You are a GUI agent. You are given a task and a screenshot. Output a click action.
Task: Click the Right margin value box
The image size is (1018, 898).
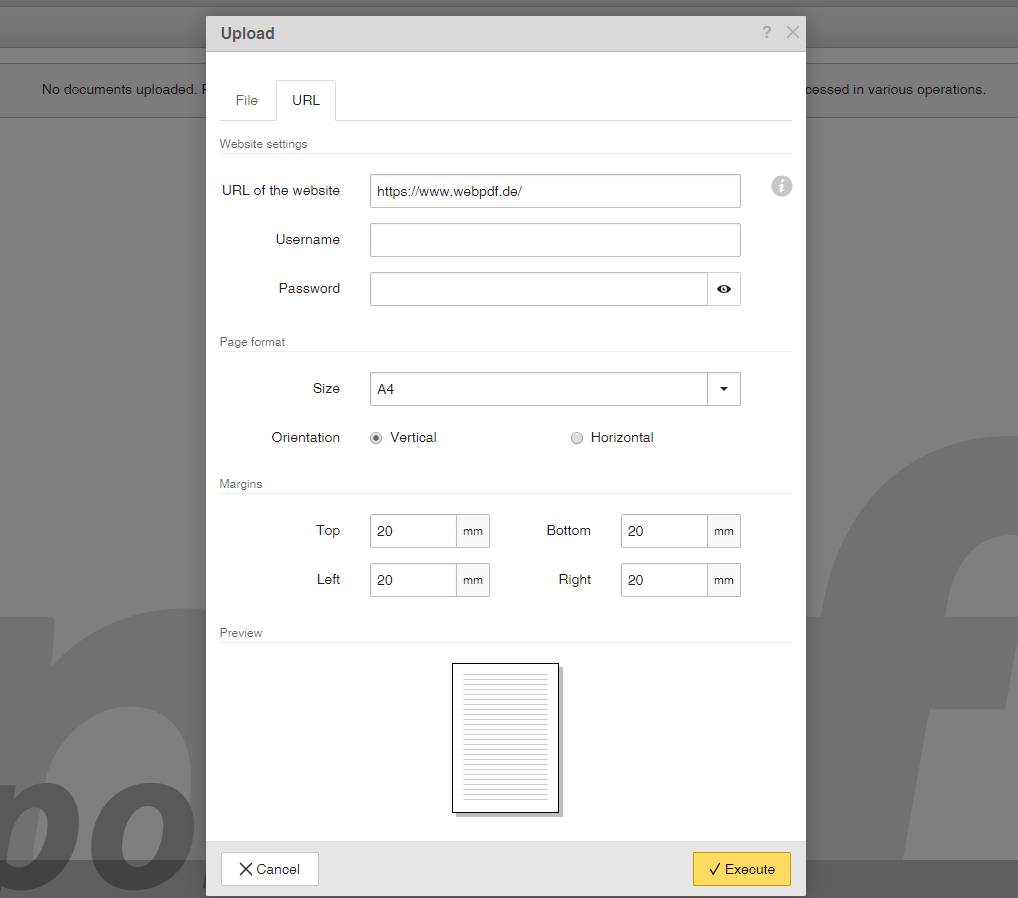[663, 580]
